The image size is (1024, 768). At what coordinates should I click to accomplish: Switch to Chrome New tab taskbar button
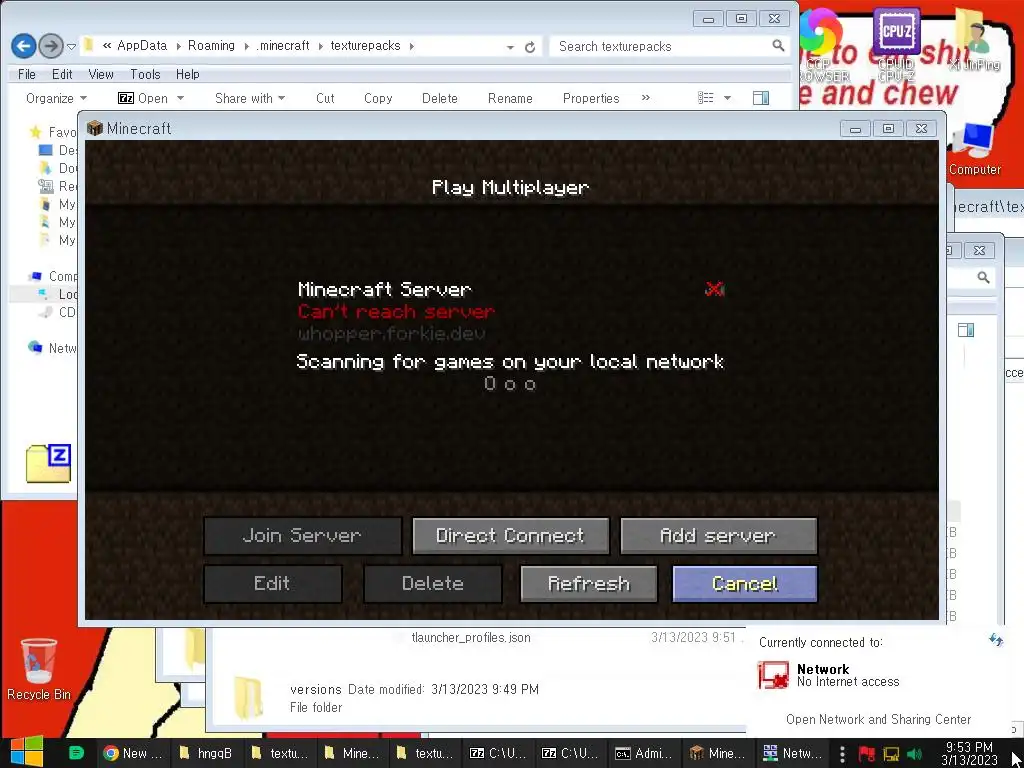click(x=133, y=753)
